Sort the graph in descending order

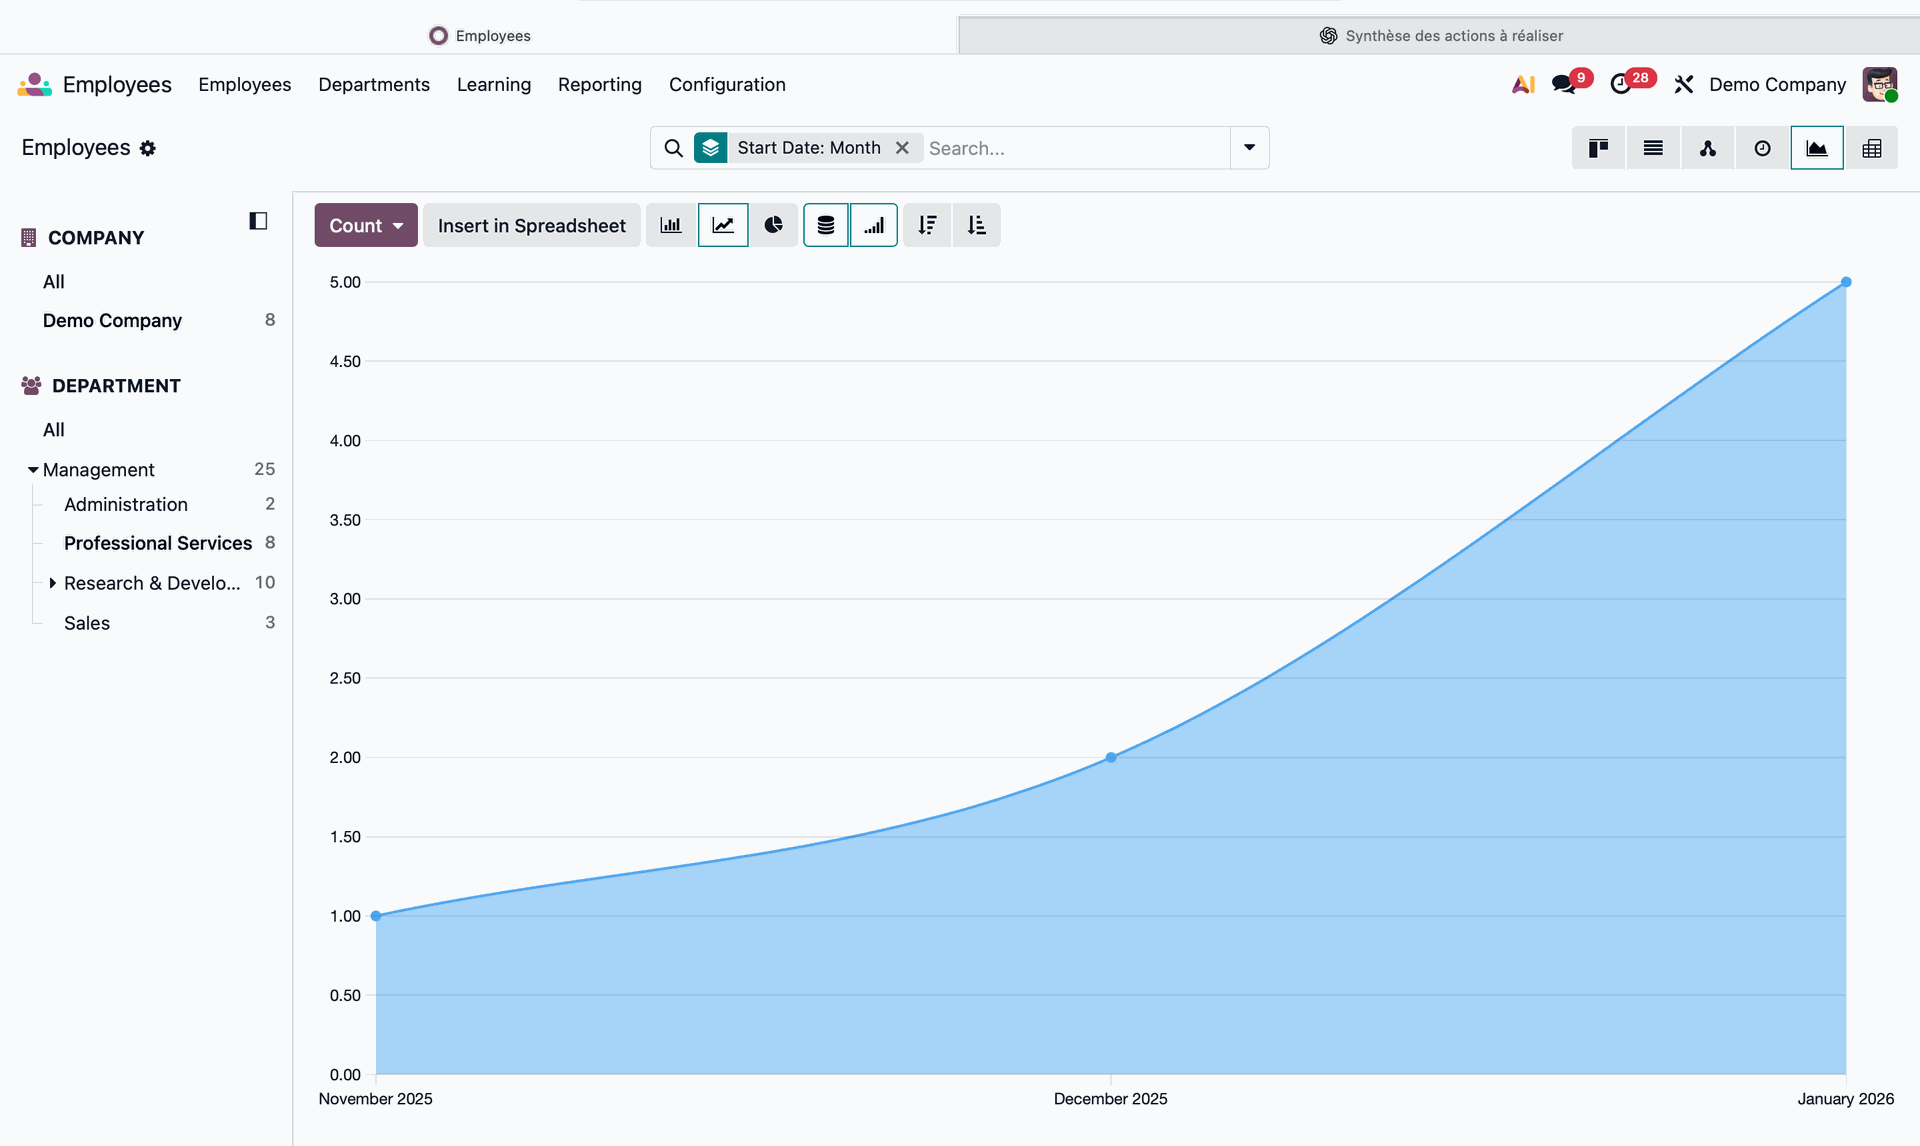(x=927, y=225)
